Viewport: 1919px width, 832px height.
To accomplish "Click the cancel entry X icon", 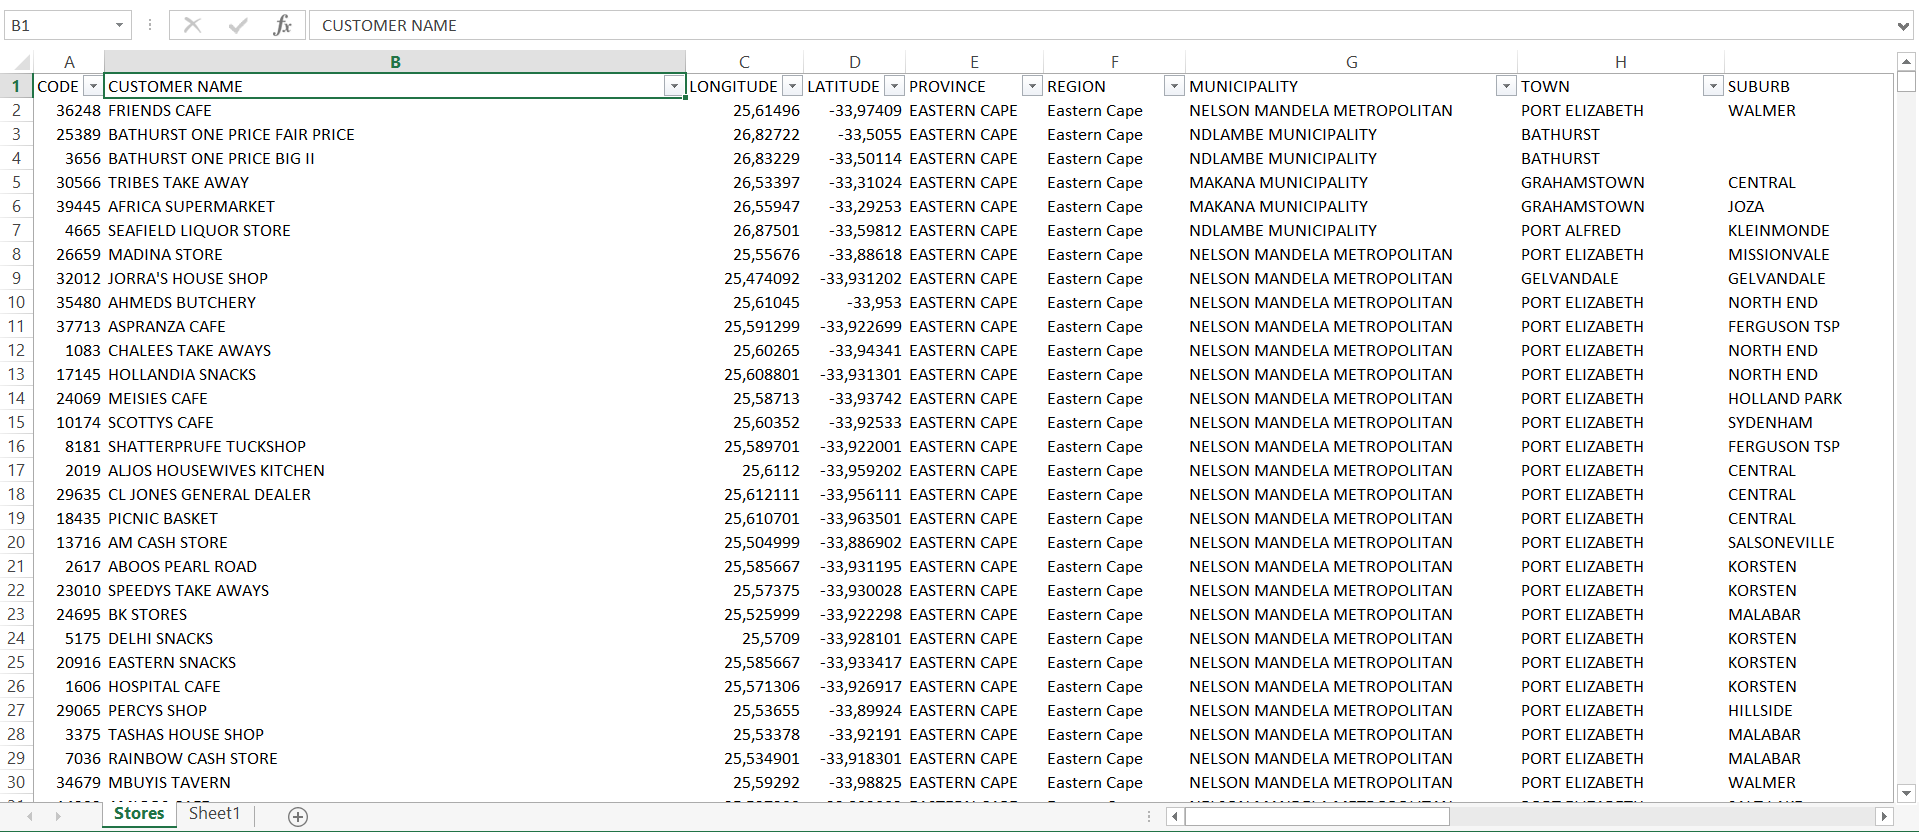I will tap(192, 25).
